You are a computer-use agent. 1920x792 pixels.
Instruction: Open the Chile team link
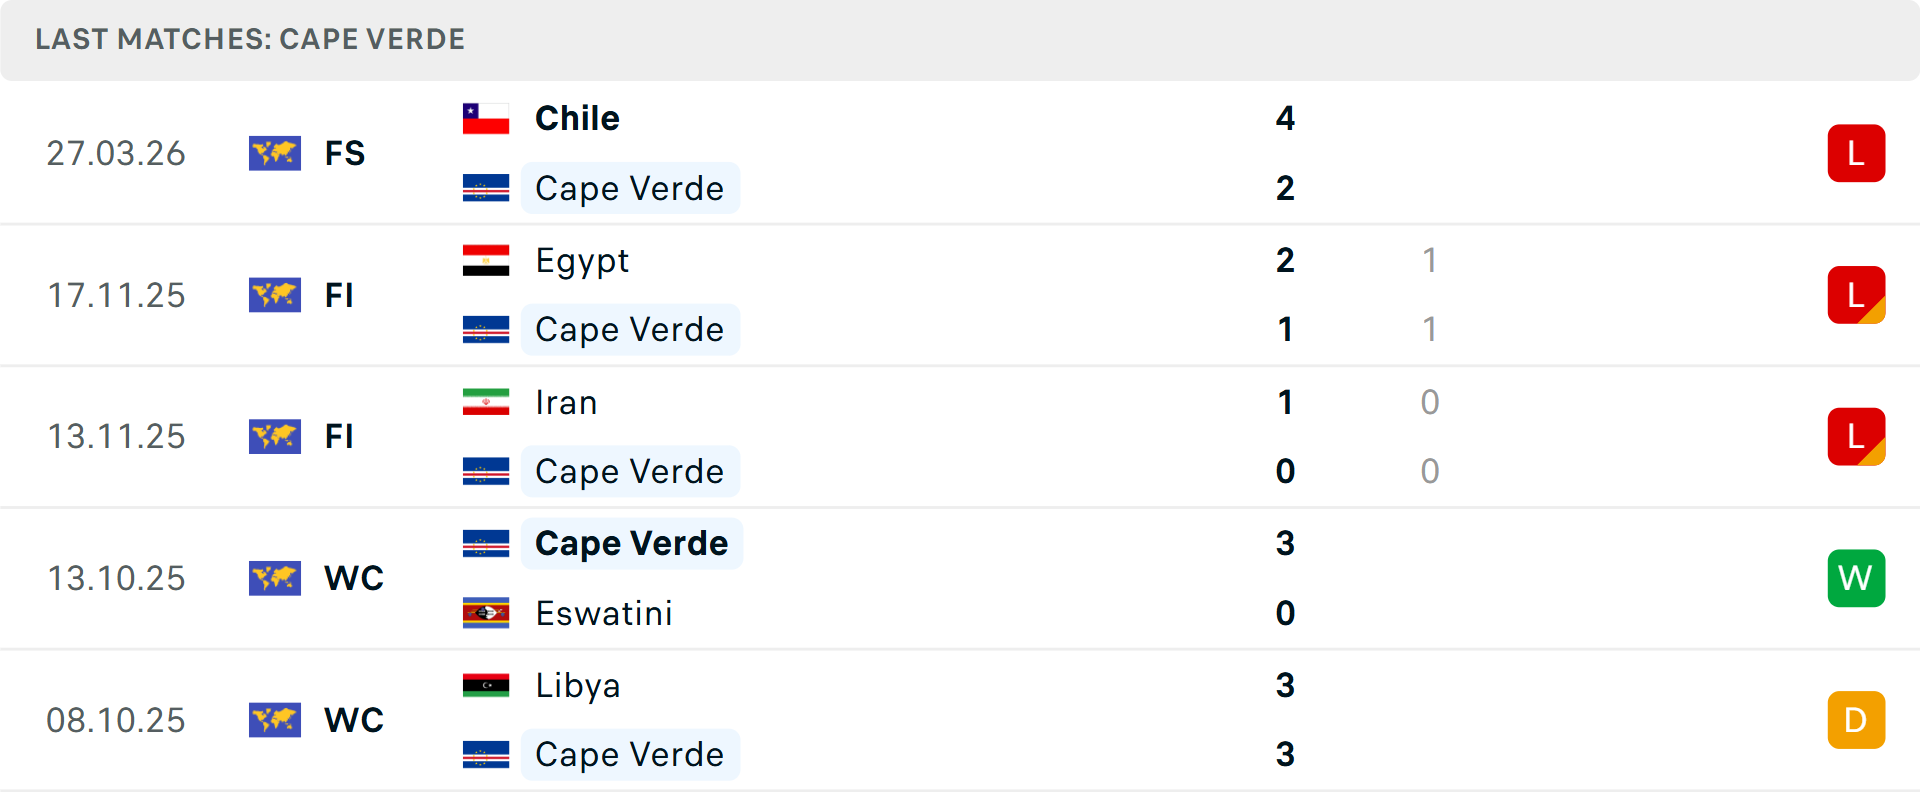point(577,119)
